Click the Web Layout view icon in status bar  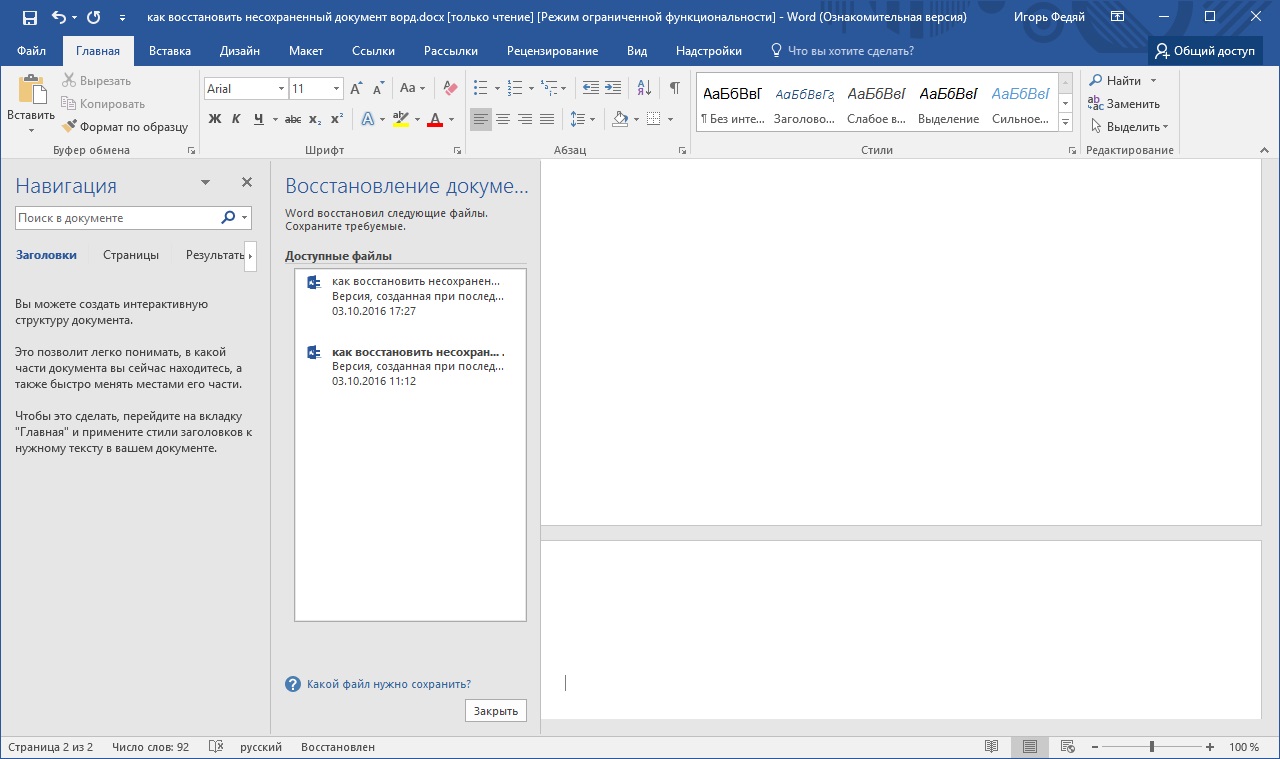click(1067, 747)
